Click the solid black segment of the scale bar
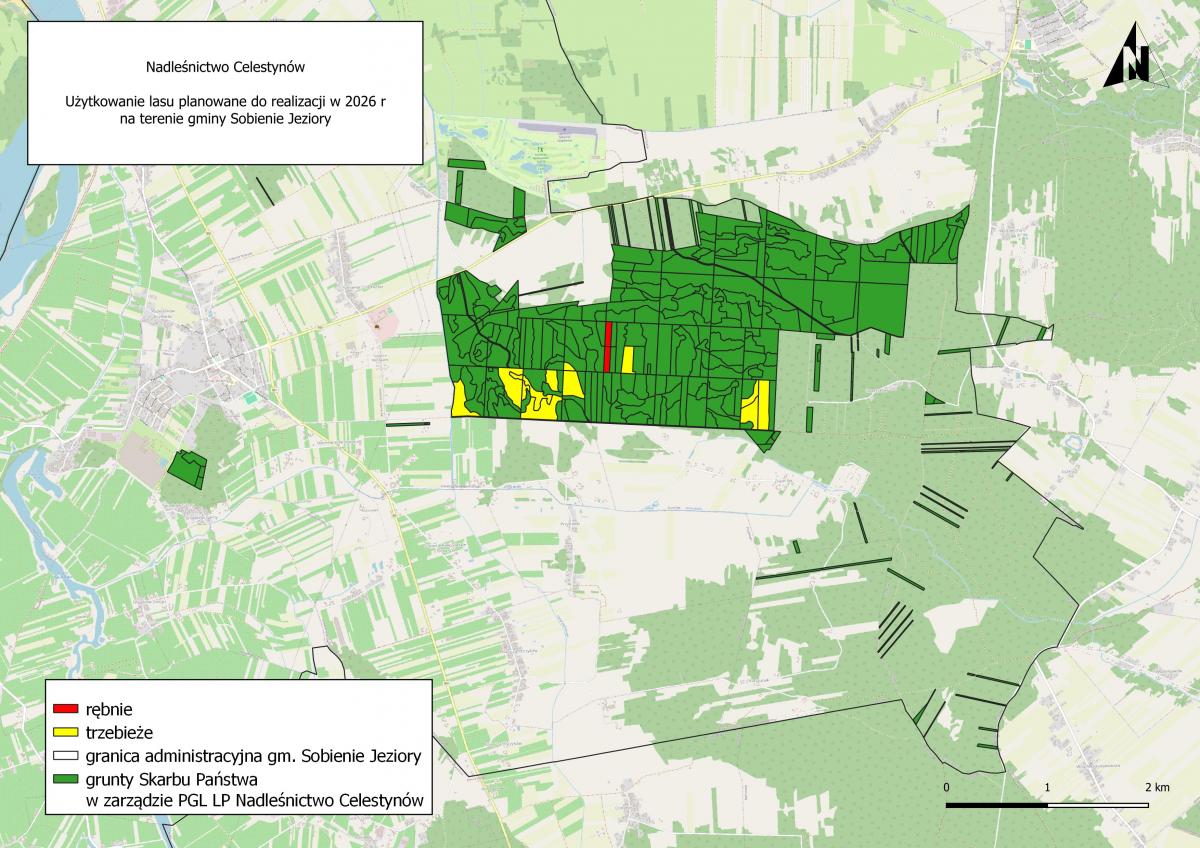The width and height of the screenshot is (1200, 848). click(x=996, y=804)
